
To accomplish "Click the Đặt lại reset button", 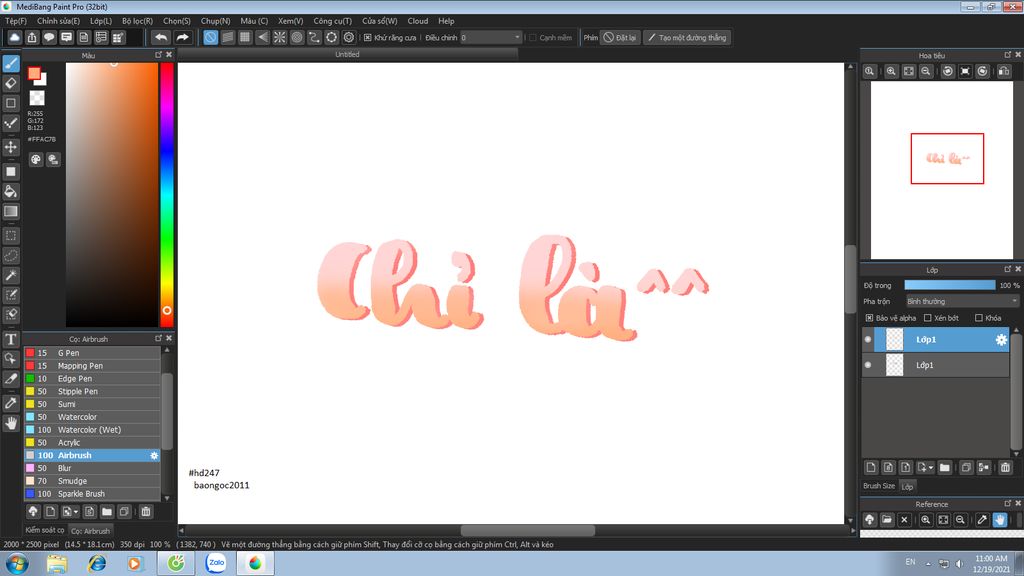I will tap(620, 37).
